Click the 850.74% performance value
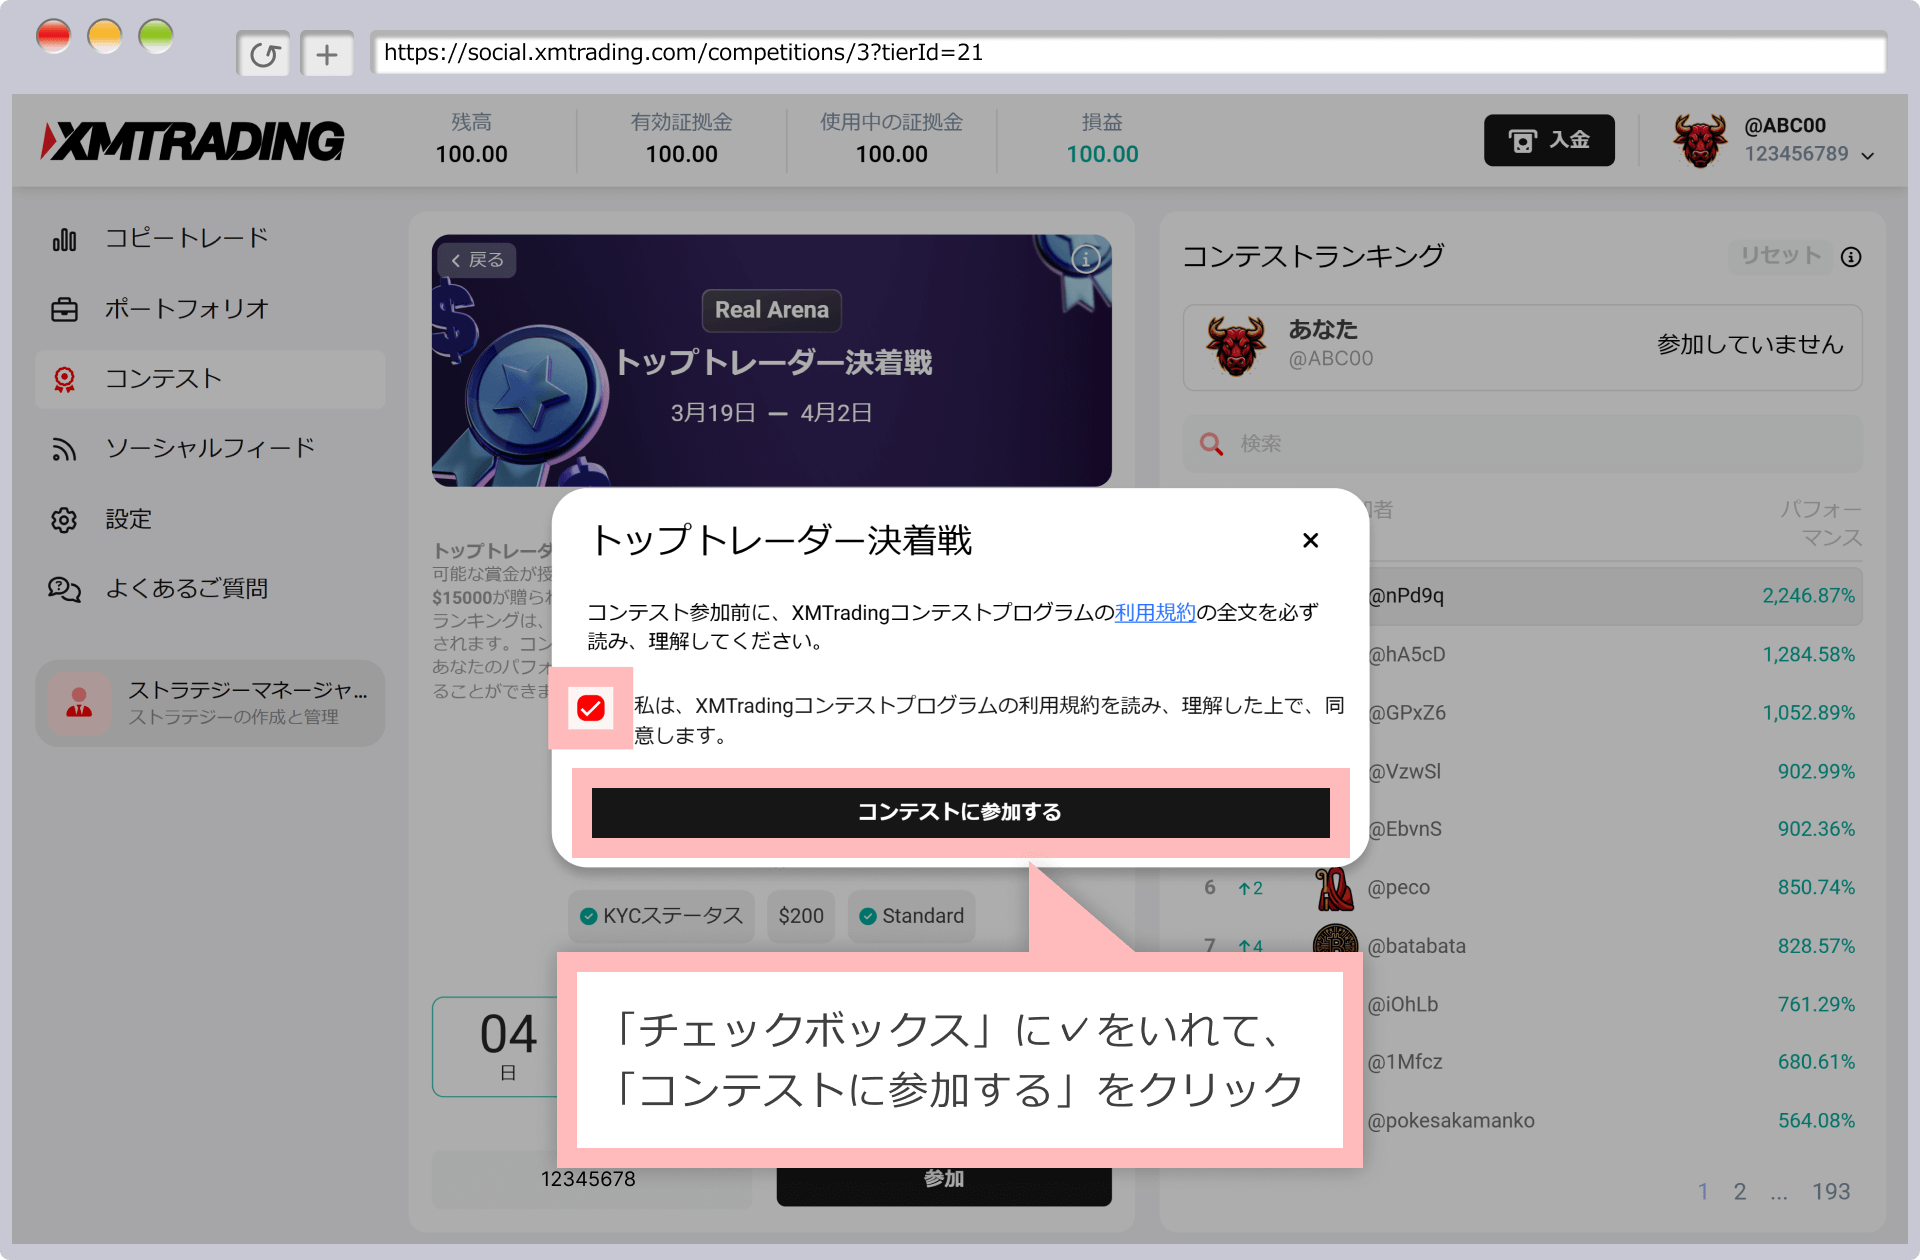Image resolution: width=1920 pixels, height=1260 pixels. coord(1816,888)
